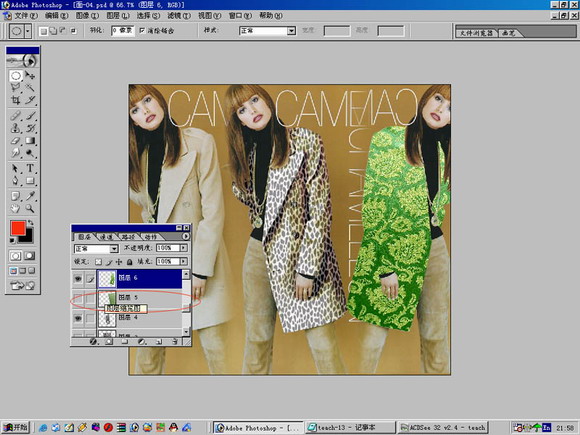
Task: Select the Eyedropper tool
Action: coord(30,196)
